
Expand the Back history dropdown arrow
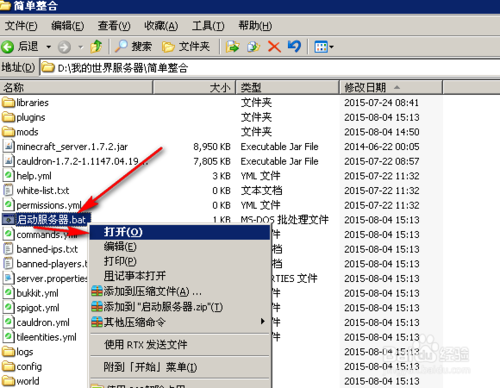49,47
